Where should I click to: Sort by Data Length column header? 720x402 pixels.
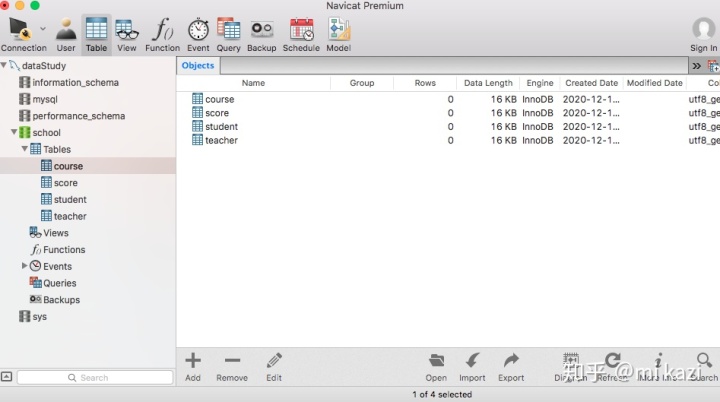point(488,83)
